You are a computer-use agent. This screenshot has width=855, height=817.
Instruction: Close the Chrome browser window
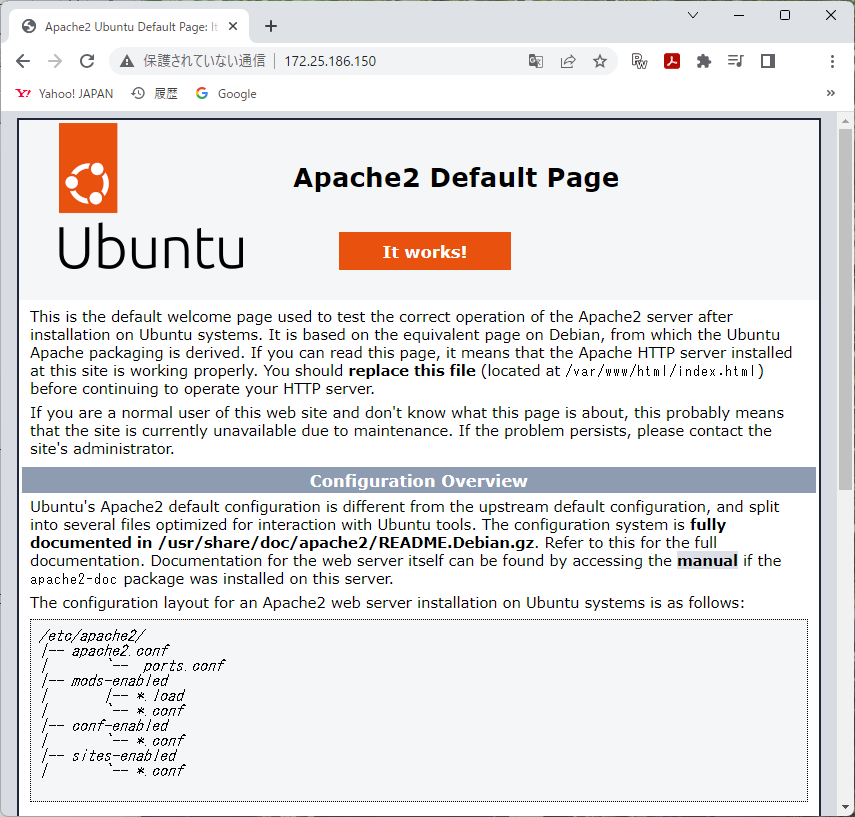(x=830, y=15)
